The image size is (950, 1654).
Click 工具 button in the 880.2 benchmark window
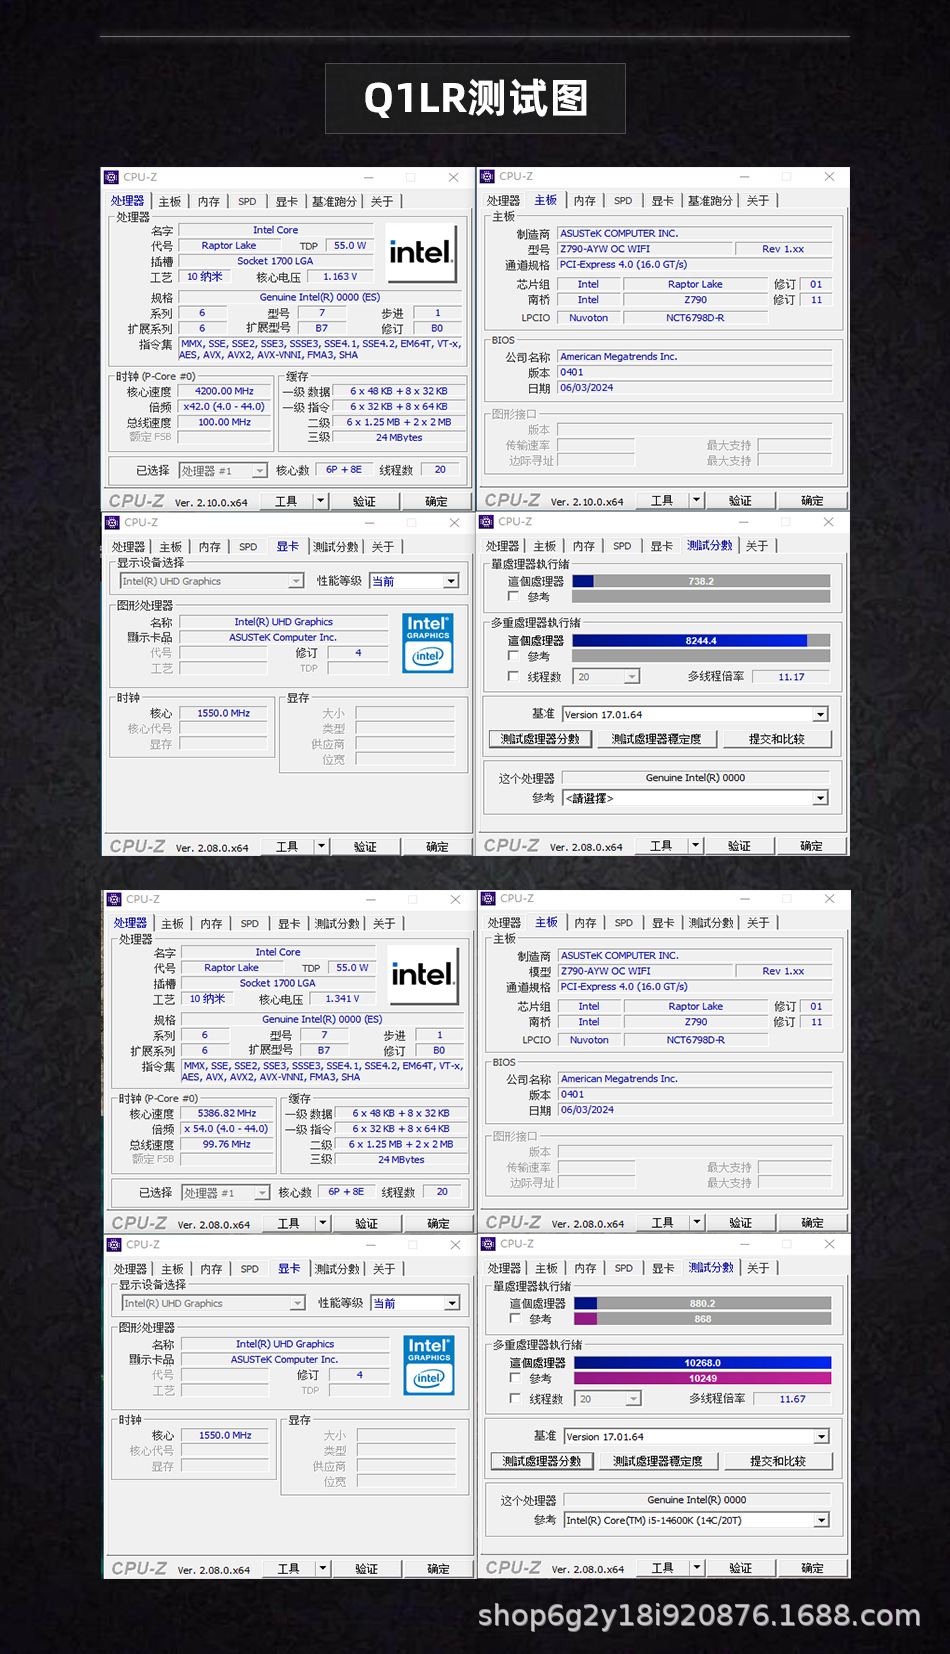(662, 1567)
